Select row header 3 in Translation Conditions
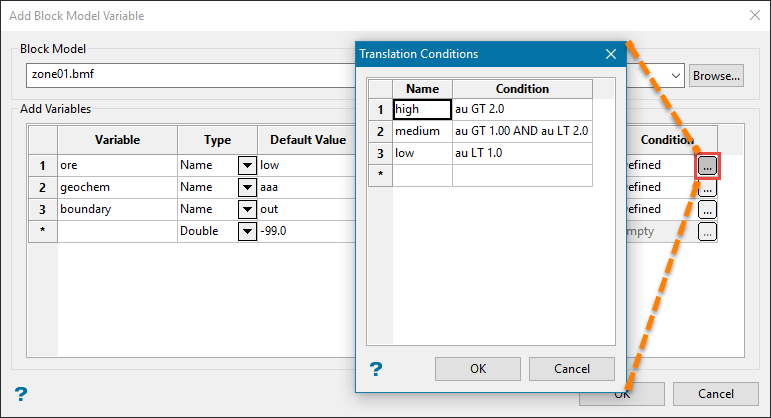 [x=380, y=153]
